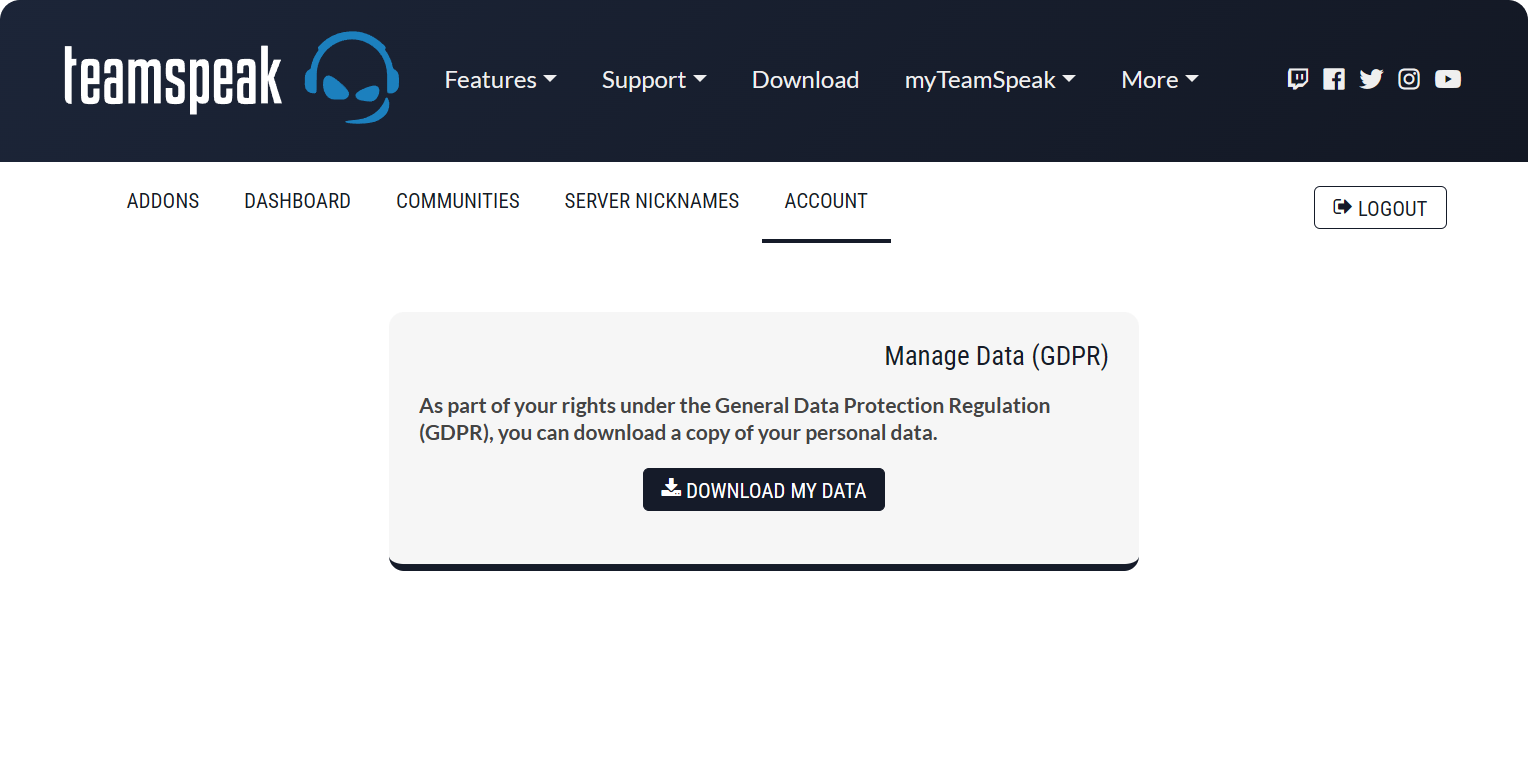Switch to the Dashboard tab

(x=297, y=201)
